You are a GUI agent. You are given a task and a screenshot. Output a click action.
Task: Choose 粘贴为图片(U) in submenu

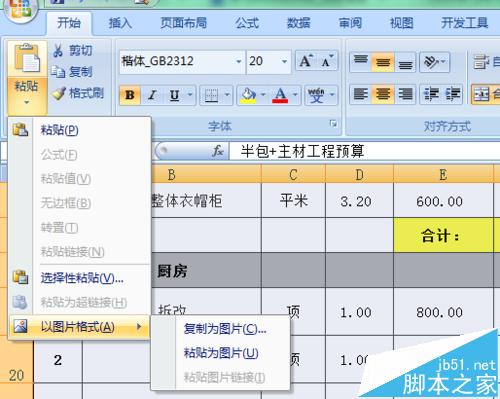click(x=221, y=353)
